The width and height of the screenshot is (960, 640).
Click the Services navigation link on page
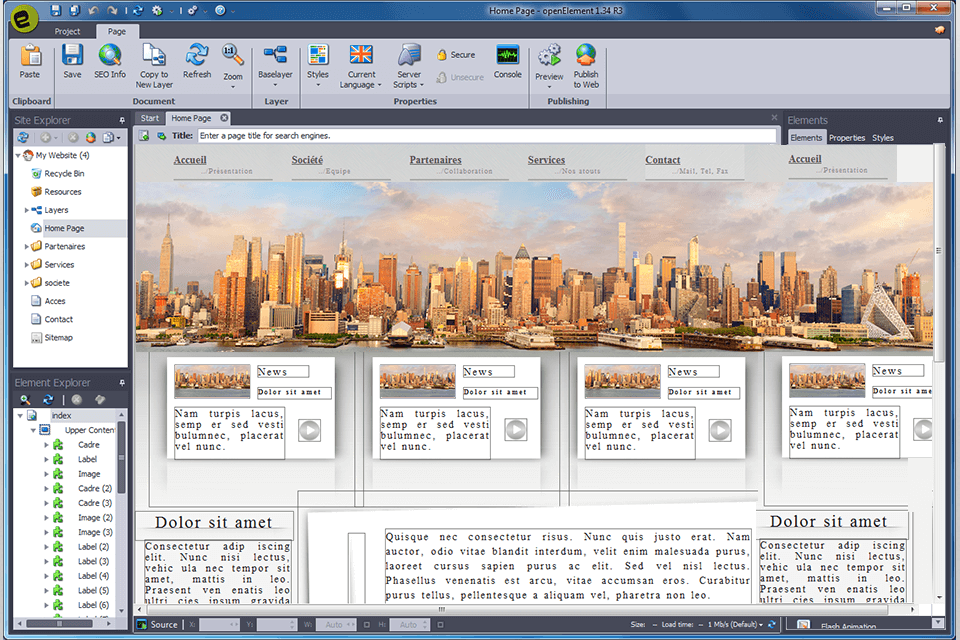(546, 160)
